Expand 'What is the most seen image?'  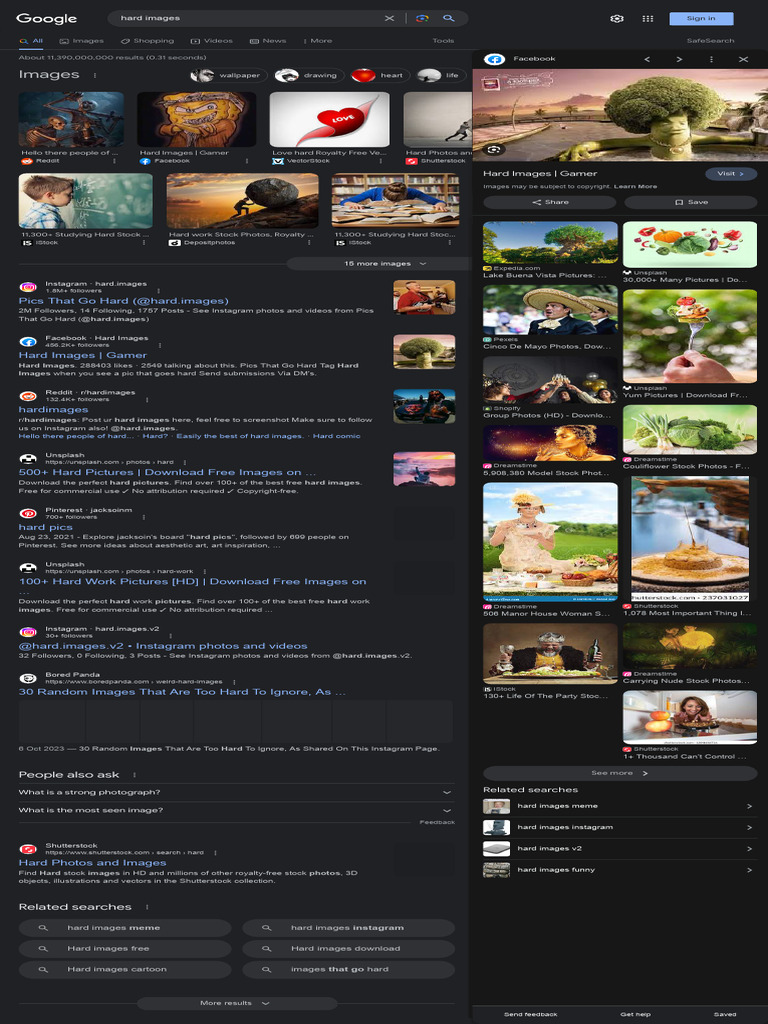coord(235,810)
